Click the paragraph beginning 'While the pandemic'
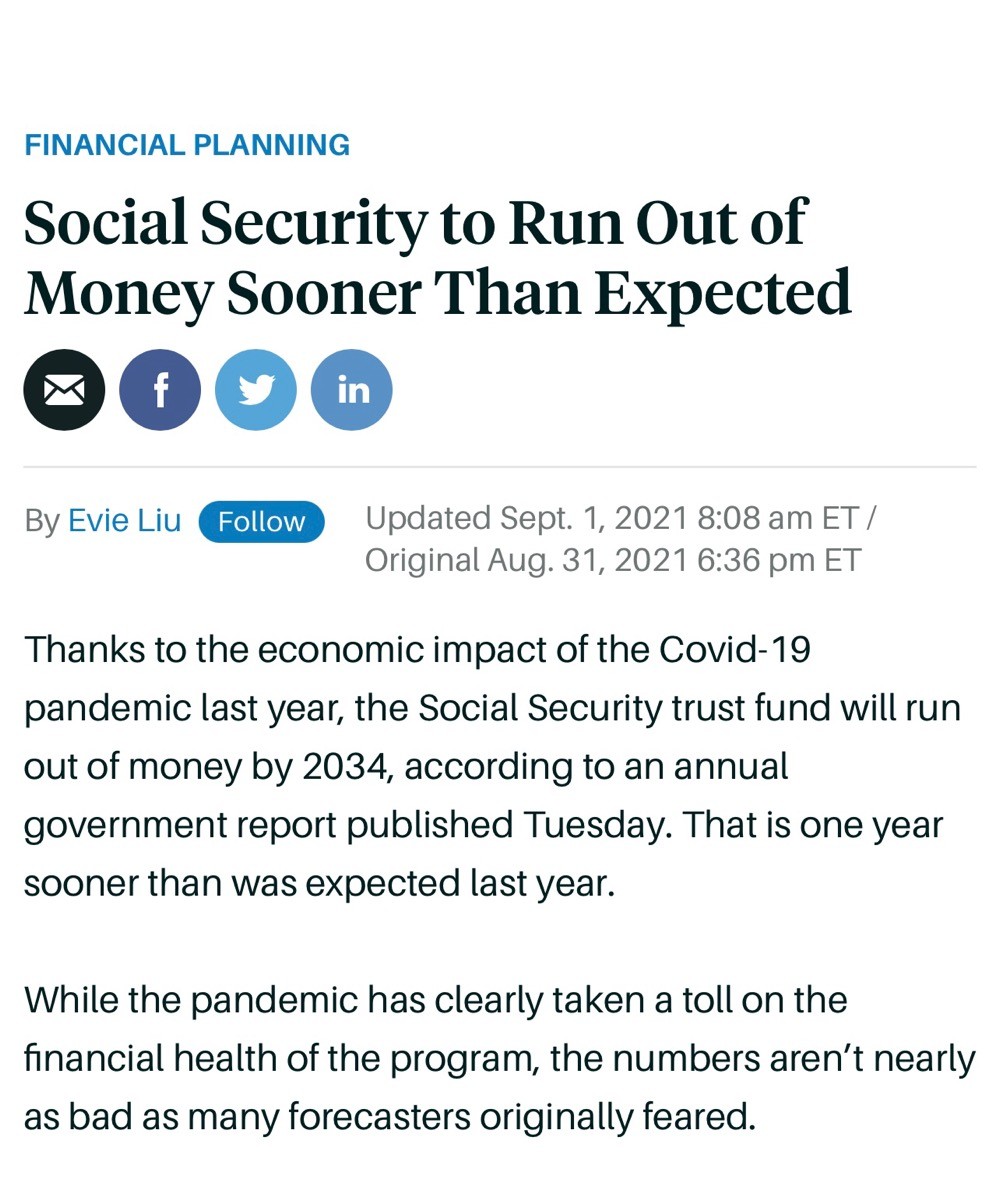The image size is (1000, 1201). tap(499, 1058)
